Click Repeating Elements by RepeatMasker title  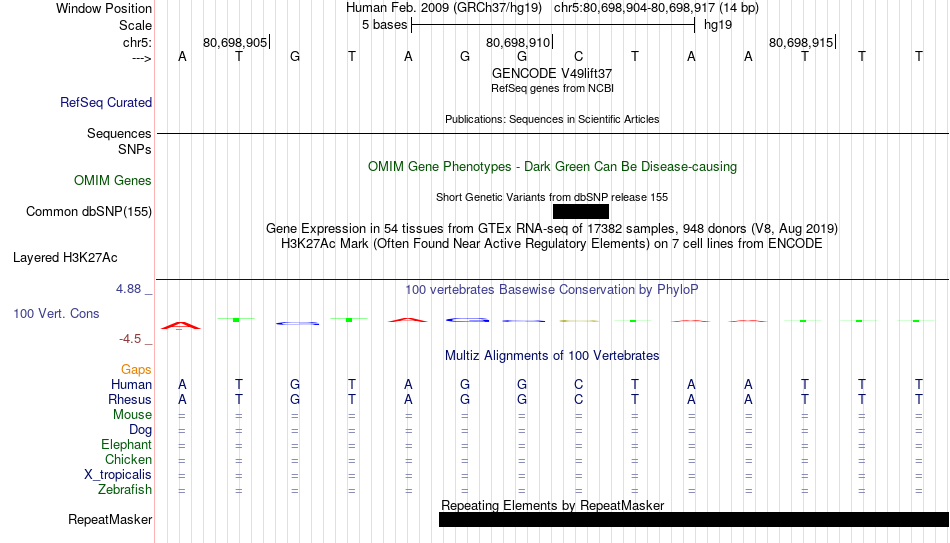point(553,505)
